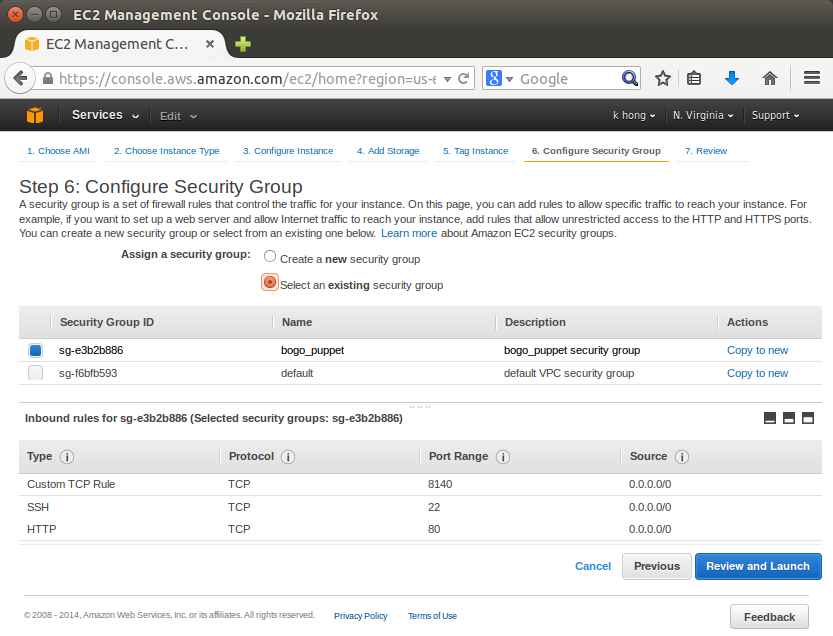Click the Security Group ID column header
Viewport: 833px width, 636px height.
pyautogui.click(x=107, y=322)
